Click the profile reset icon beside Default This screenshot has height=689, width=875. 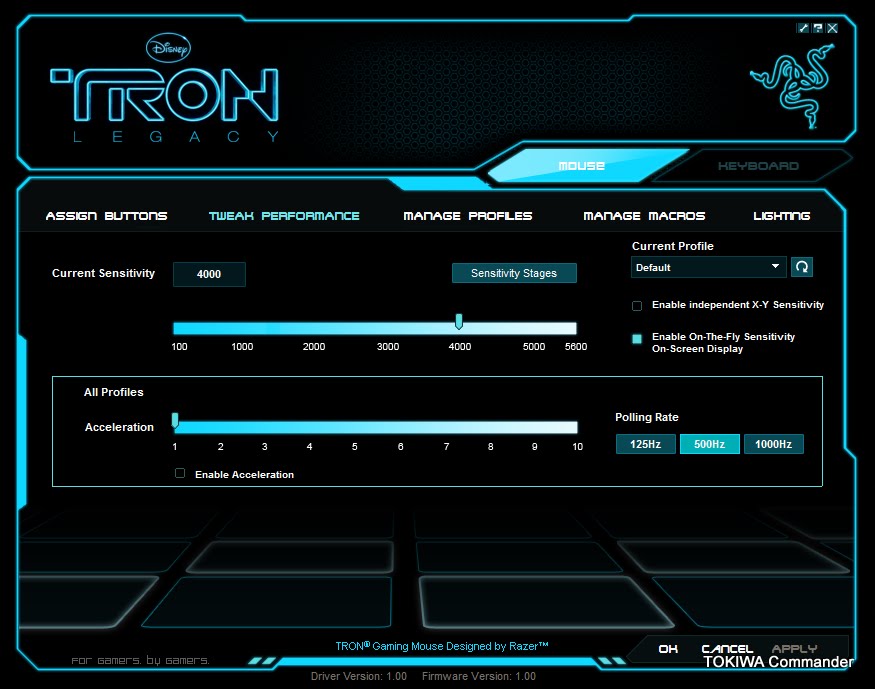pos(800,267)
